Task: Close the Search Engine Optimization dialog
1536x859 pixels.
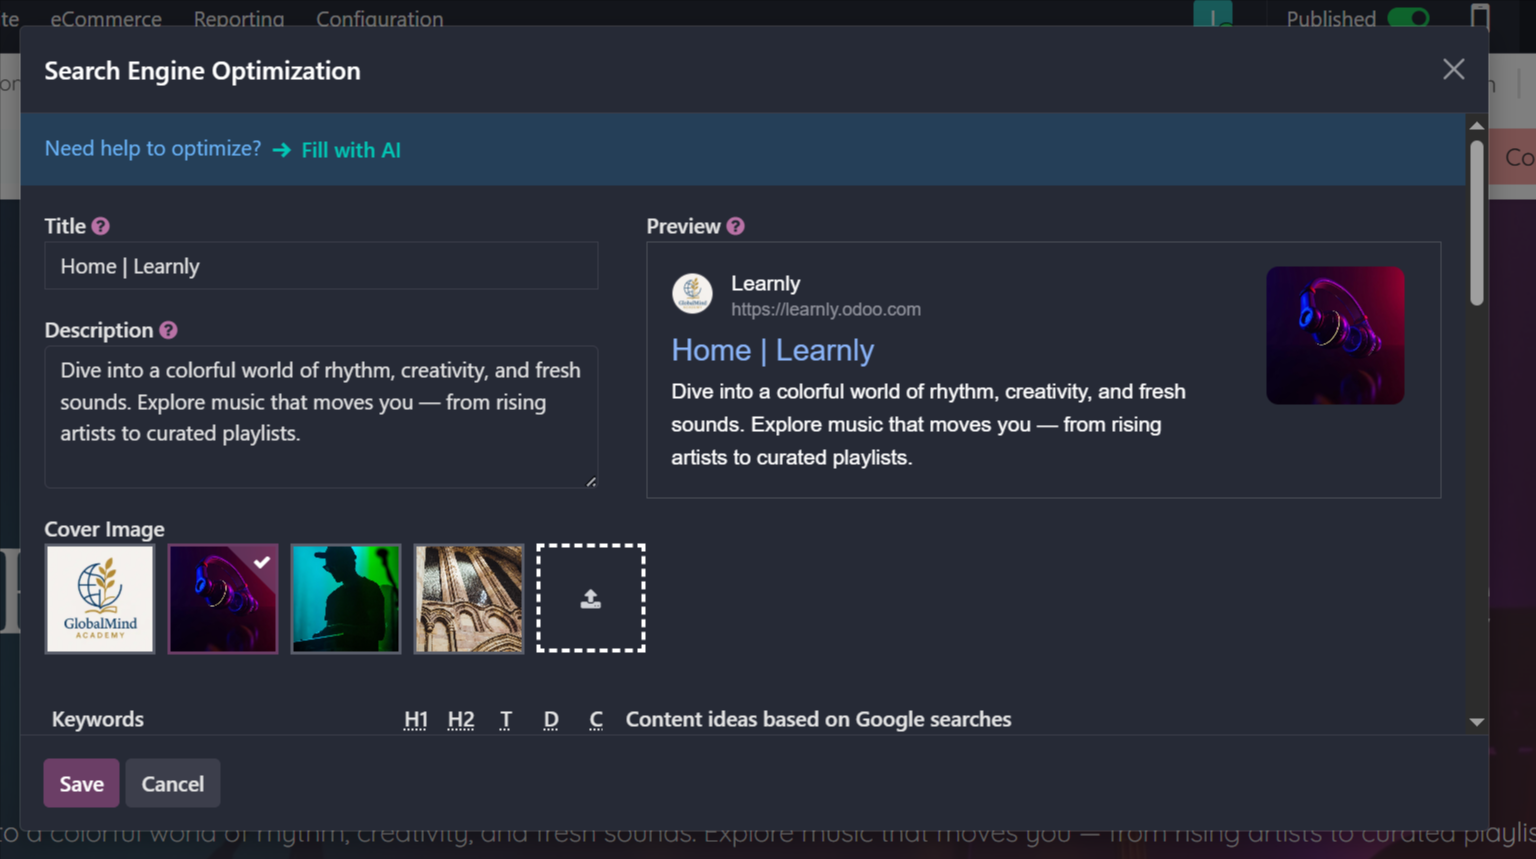Action: pos(1453,69)
